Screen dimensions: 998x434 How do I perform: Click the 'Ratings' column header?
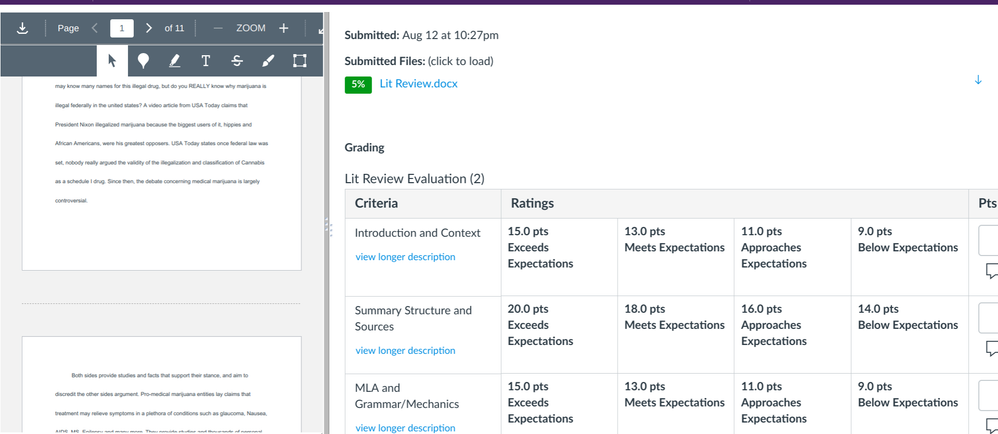coord(532,204)
